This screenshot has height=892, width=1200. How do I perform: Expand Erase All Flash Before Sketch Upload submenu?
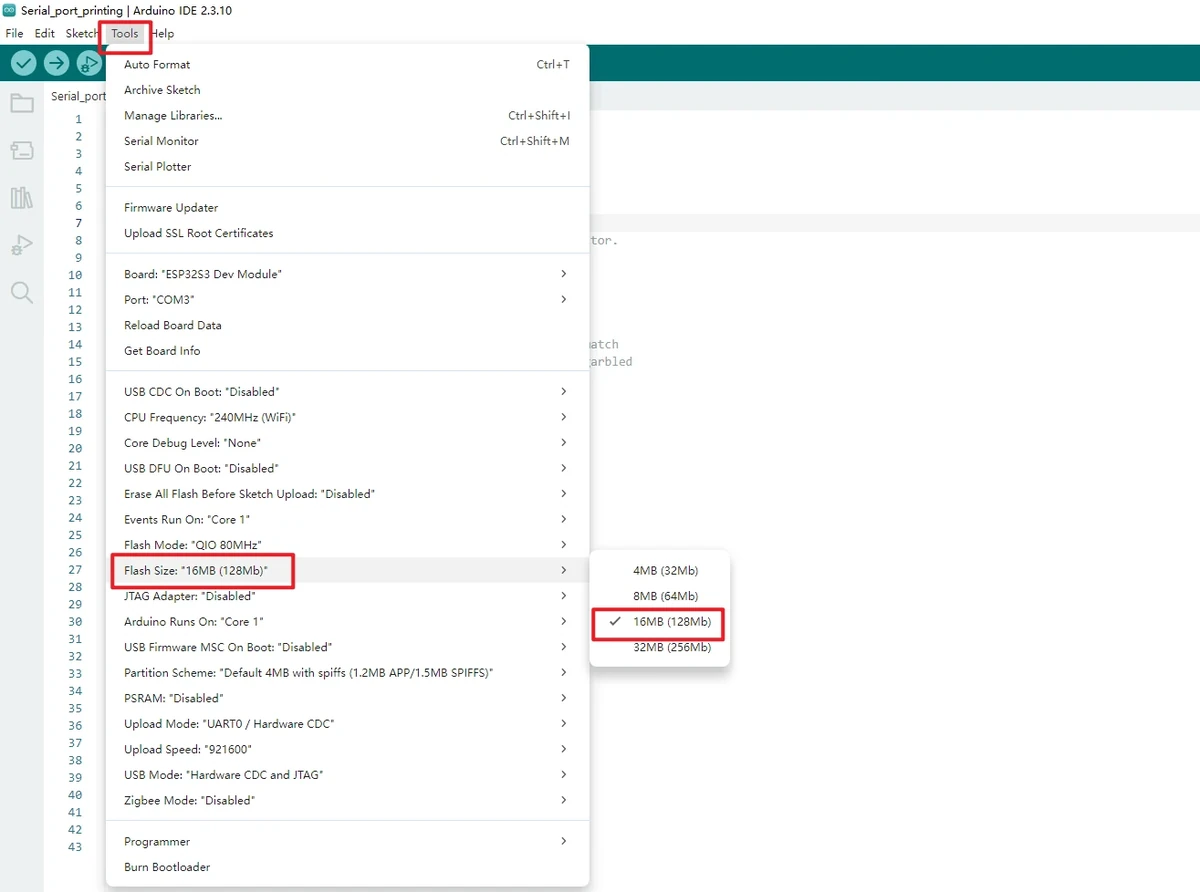(x=348, y=494)
